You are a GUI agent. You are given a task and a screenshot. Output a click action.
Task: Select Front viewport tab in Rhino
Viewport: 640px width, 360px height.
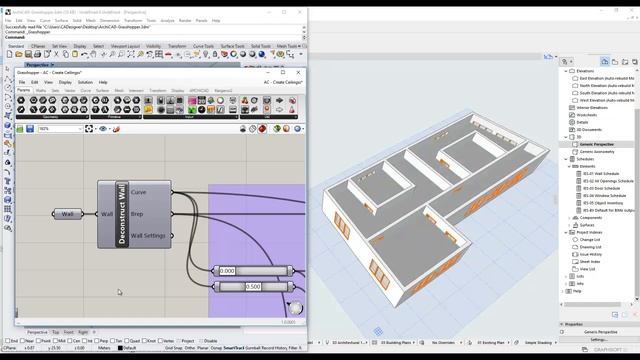pos(69,332)
